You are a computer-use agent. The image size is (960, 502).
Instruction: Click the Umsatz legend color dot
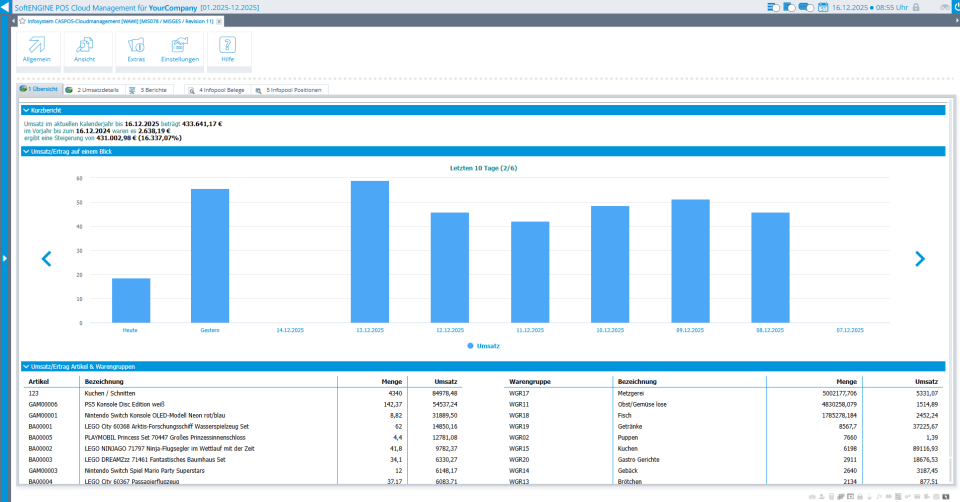[x=470, y=346]
